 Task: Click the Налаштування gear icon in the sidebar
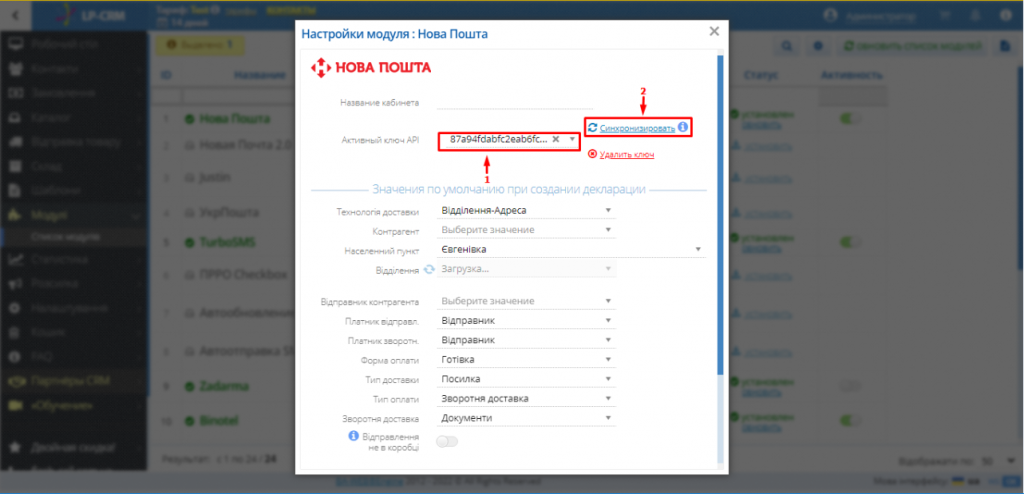[16, 308]
